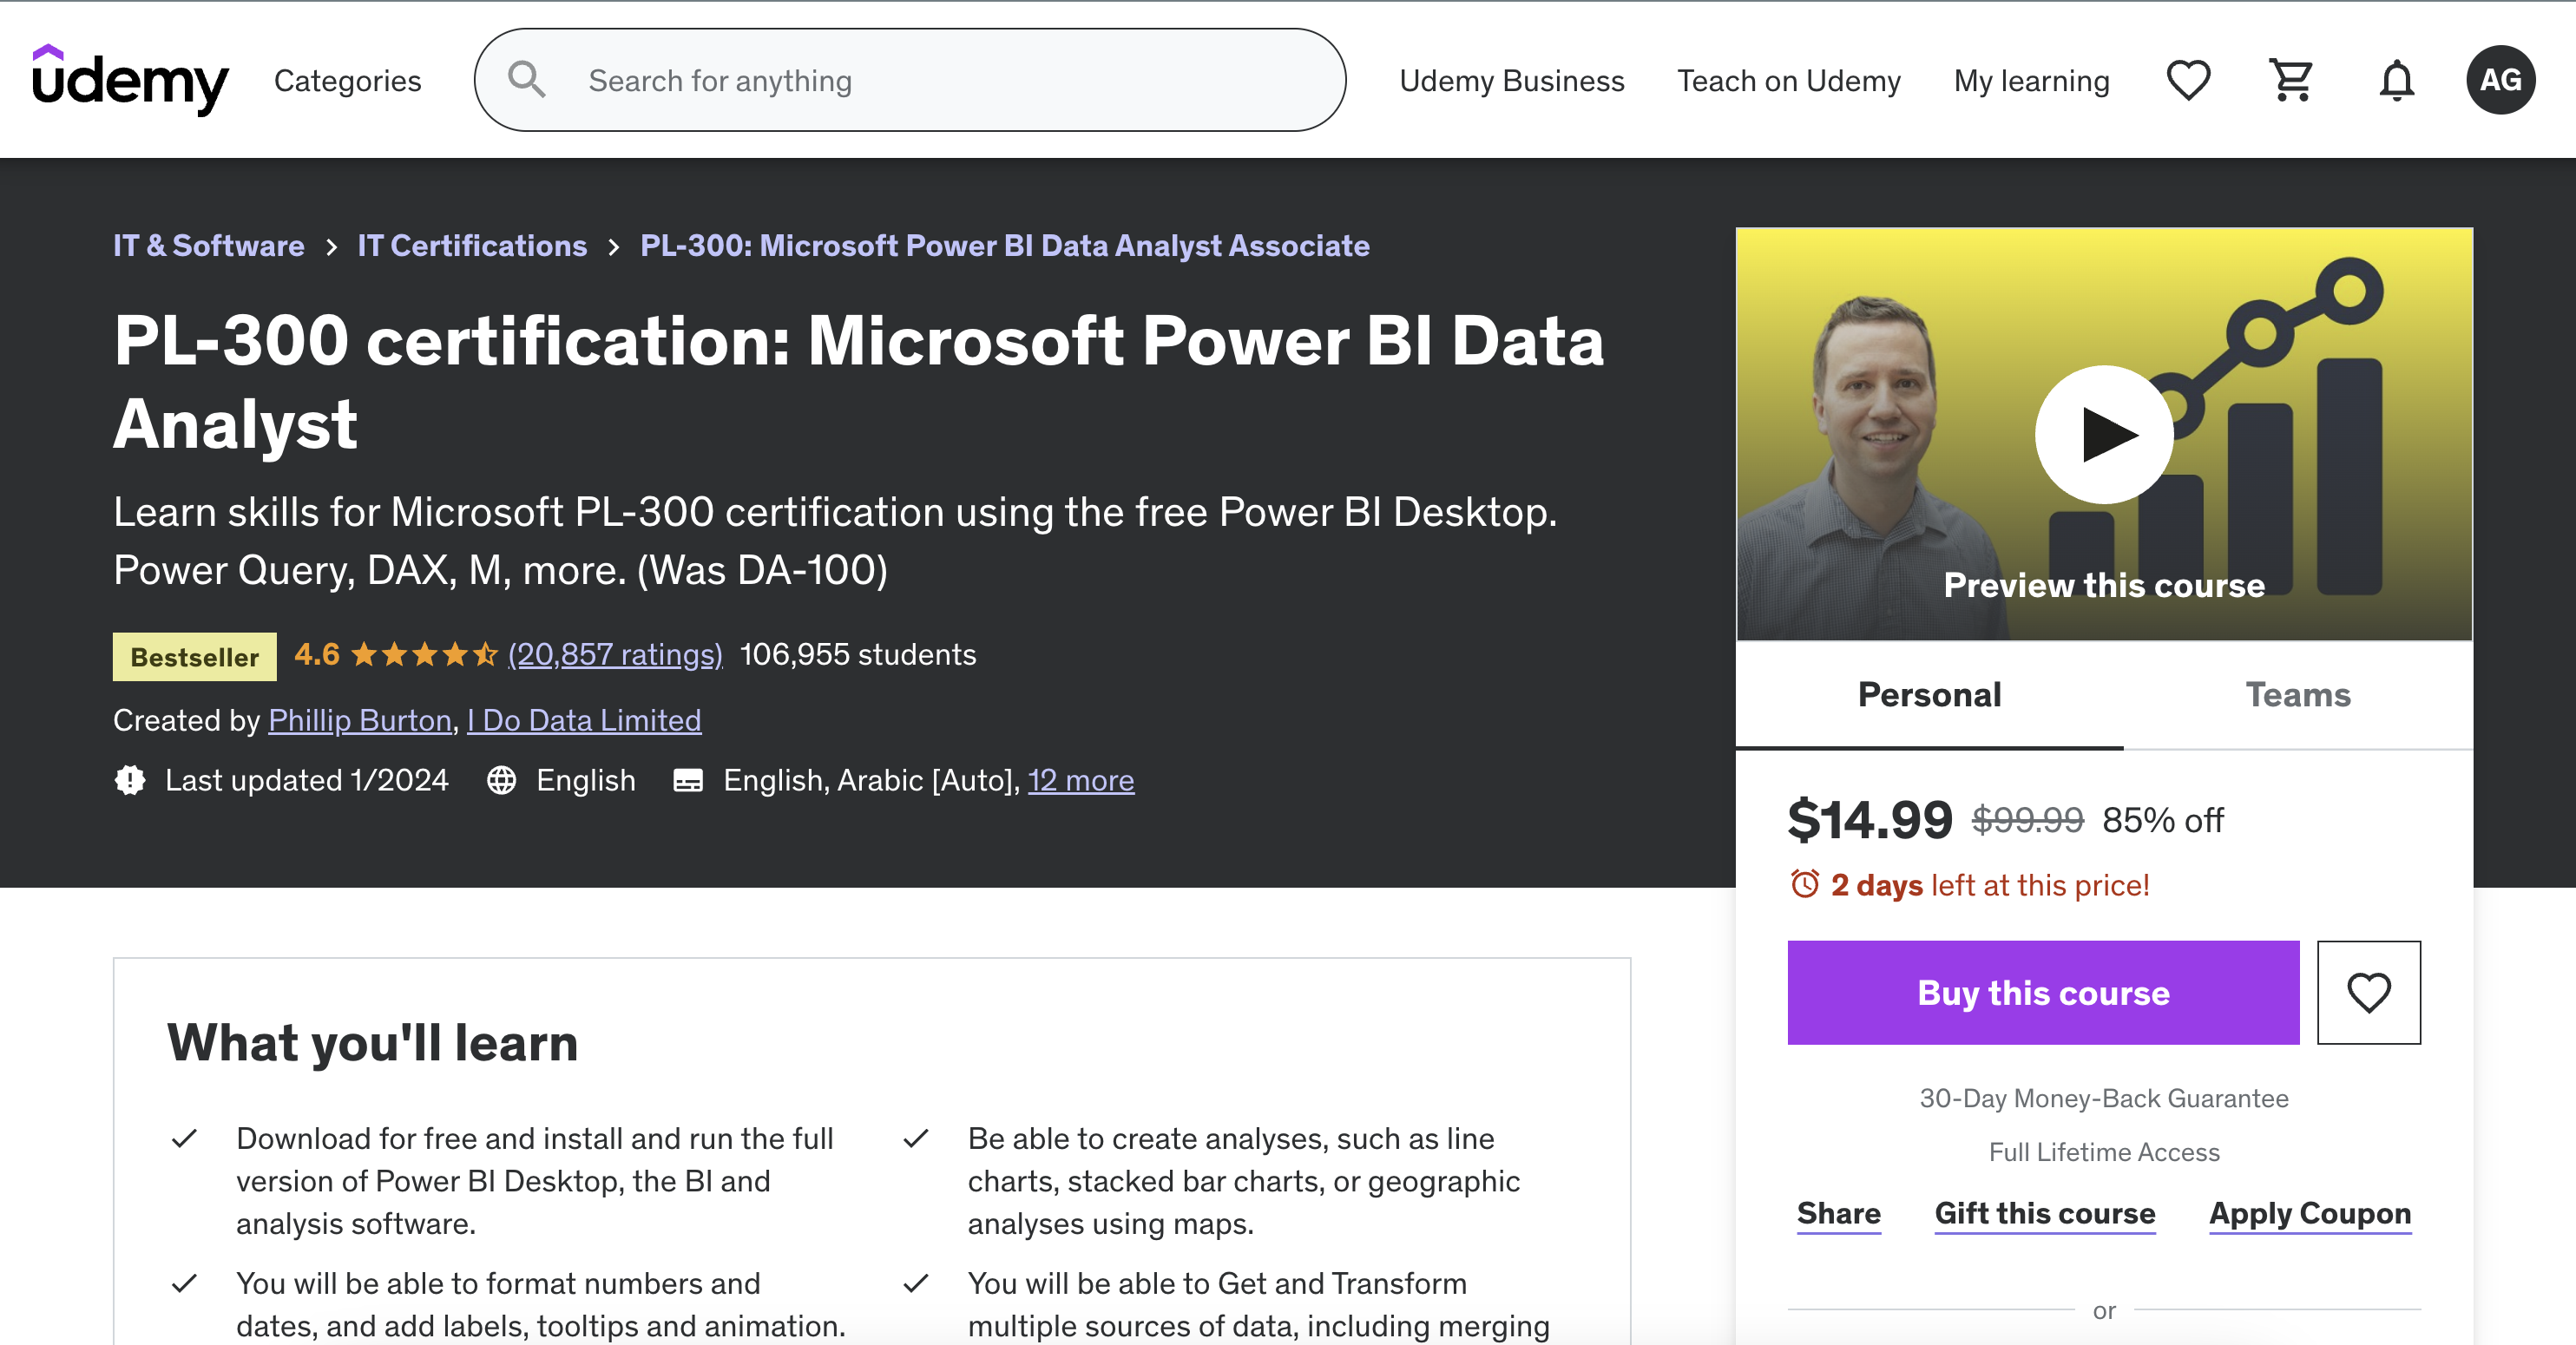Expand the 12 more subtitles link
The image size is (2576, 1345).
1081,780
